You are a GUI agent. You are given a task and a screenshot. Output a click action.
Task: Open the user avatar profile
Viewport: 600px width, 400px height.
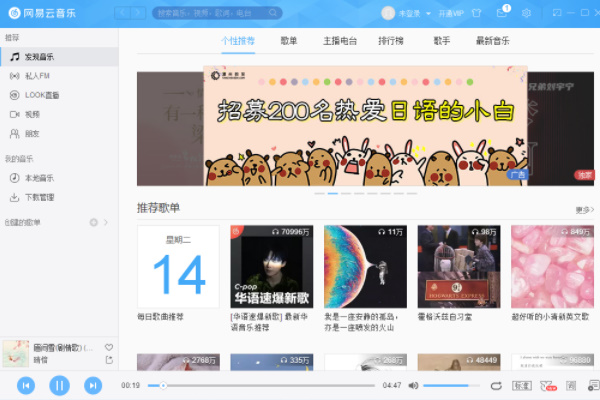(x=388, y=13)
